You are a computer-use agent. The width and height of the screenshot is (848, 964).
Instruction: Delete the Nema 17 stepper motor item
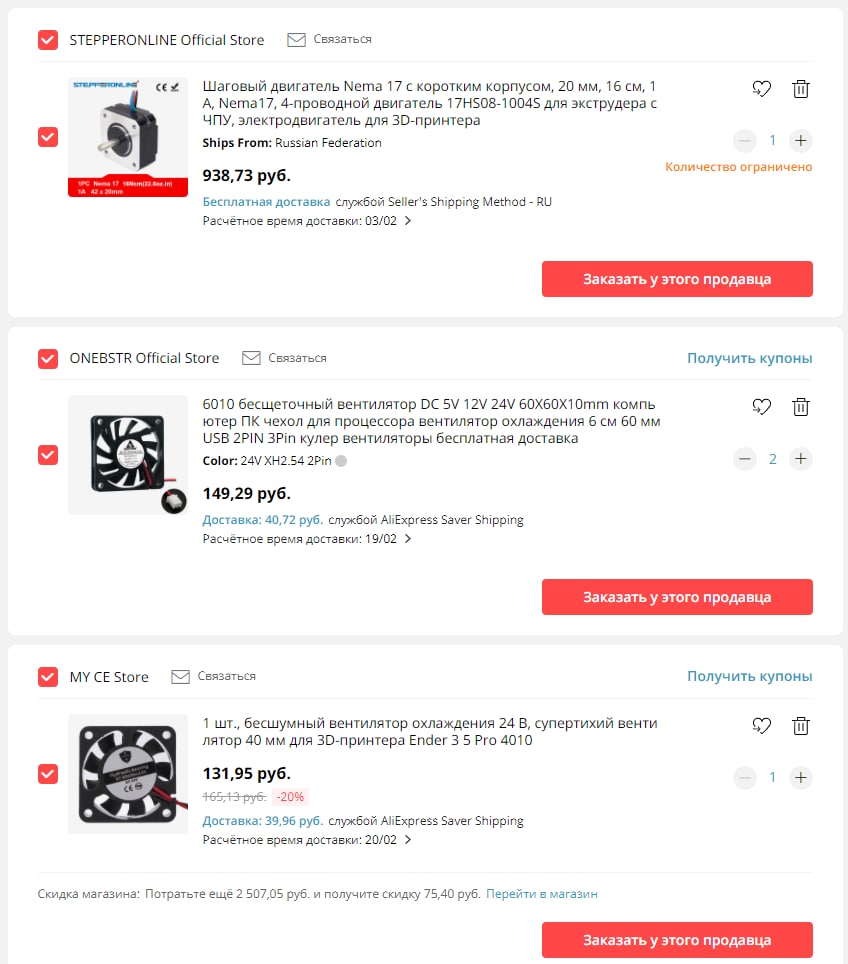(800, 89)
